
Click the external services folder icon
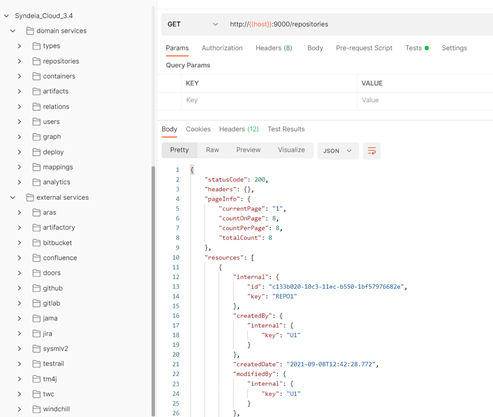[30, 197]
